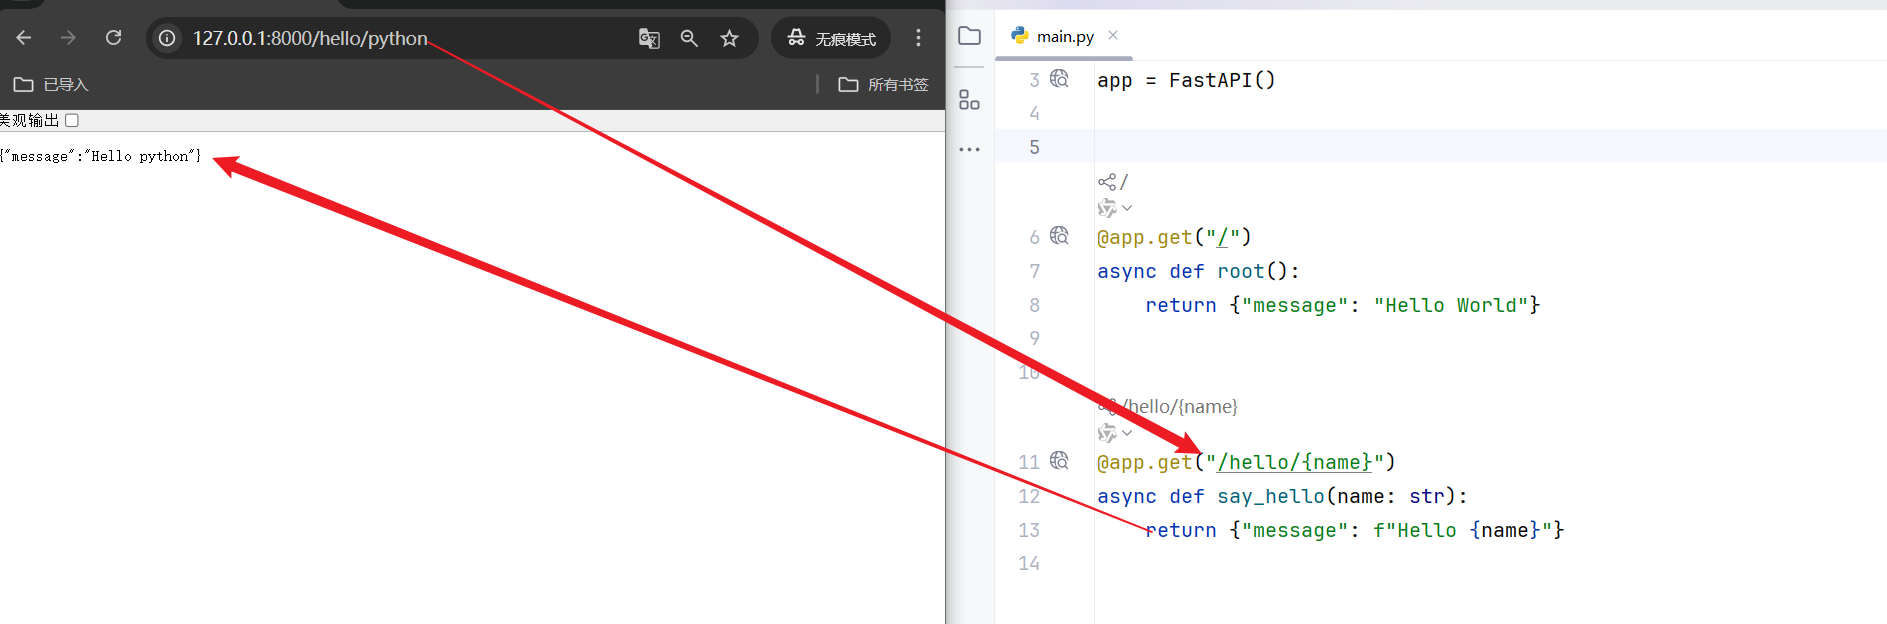Viewport: 1887px width, 624px height.
Task: Click the browser back arrow
Action: [24, 38]
